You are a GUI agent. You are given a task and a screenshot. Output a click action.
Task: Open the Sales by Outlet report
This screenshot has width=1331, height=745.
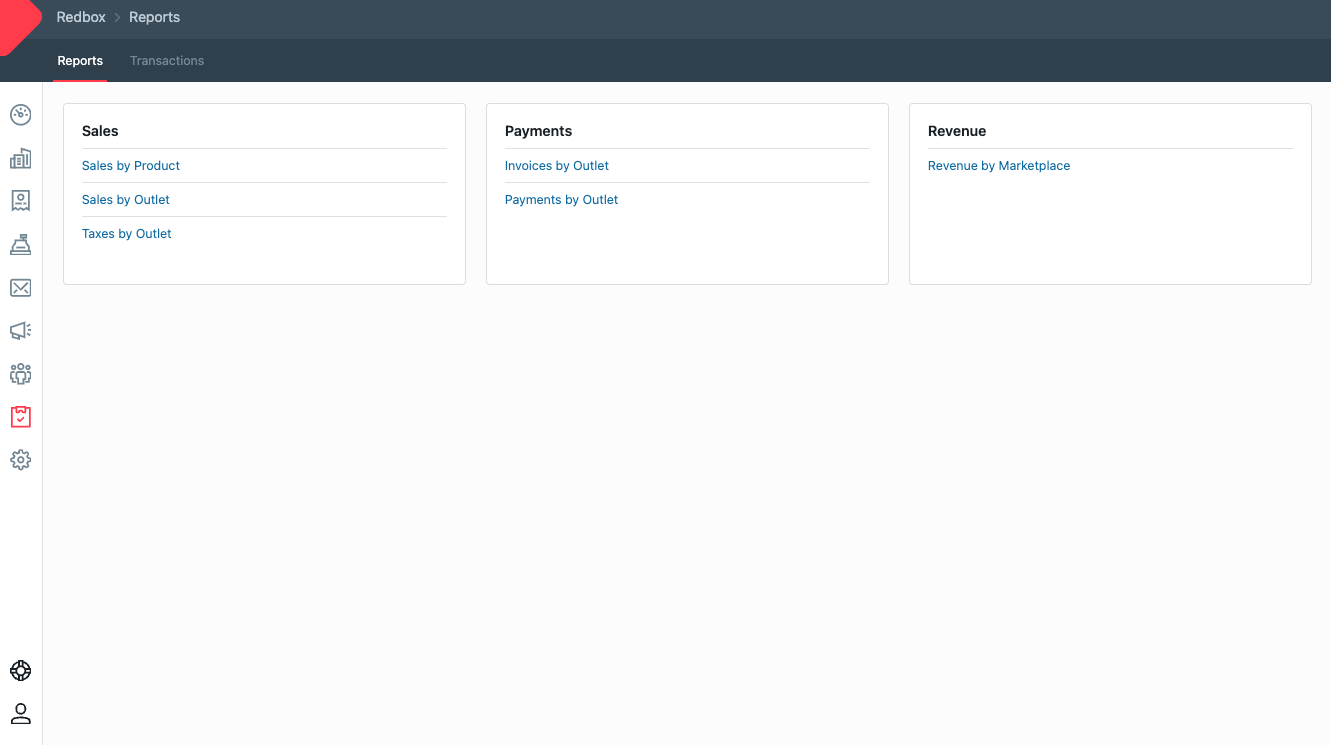[x=126, y=200]
